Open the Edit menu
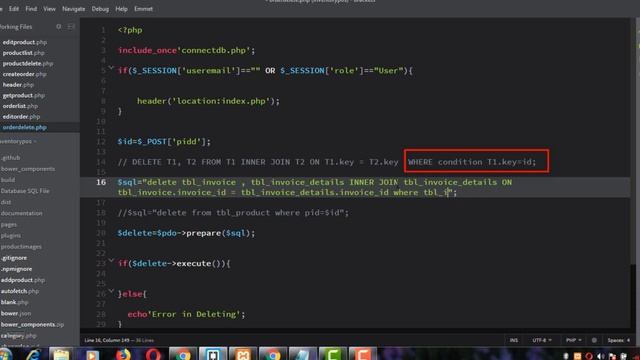 (14, 9)
